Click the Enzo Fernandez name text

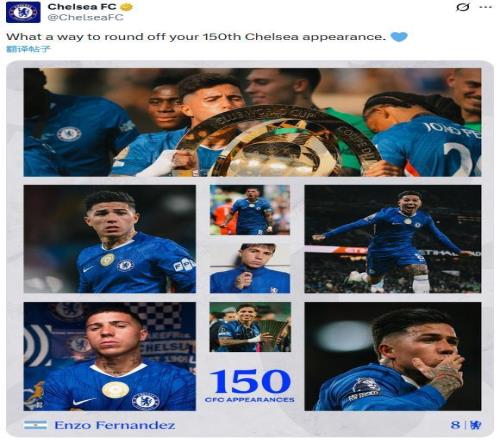pos(115,425)
